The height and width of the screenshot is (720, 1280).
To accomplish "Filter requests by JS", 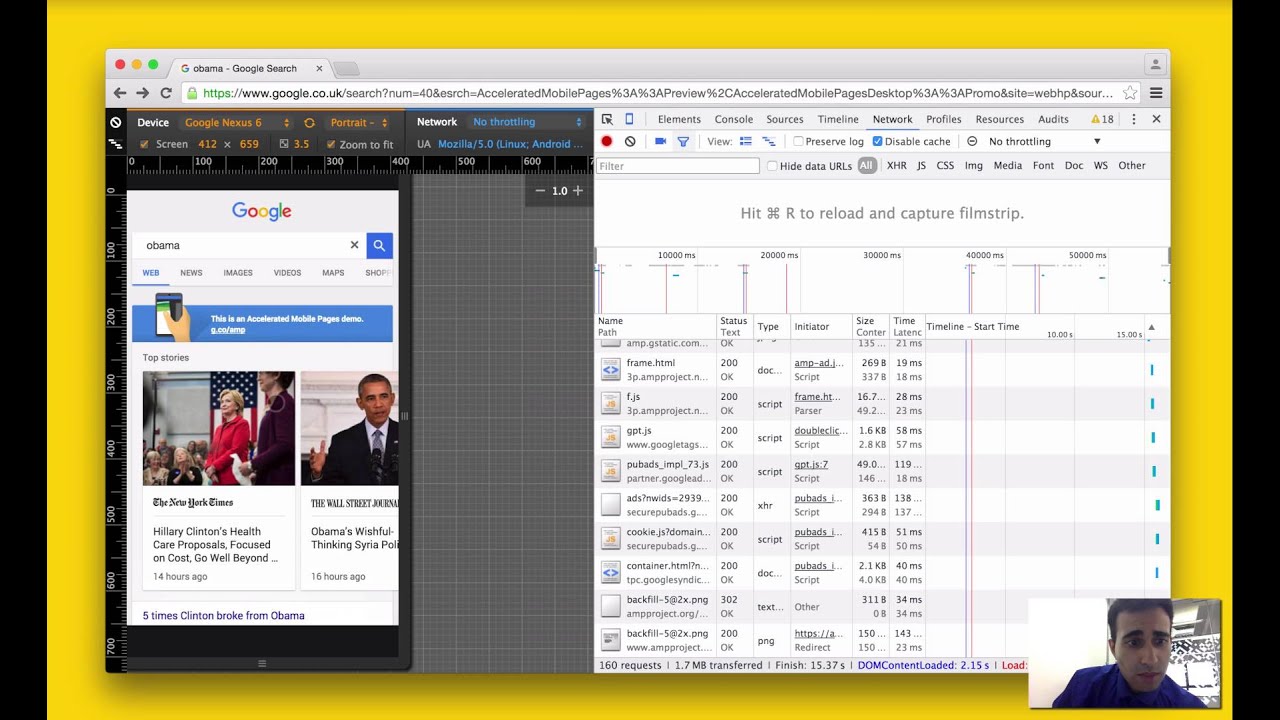I will point(921,166).
